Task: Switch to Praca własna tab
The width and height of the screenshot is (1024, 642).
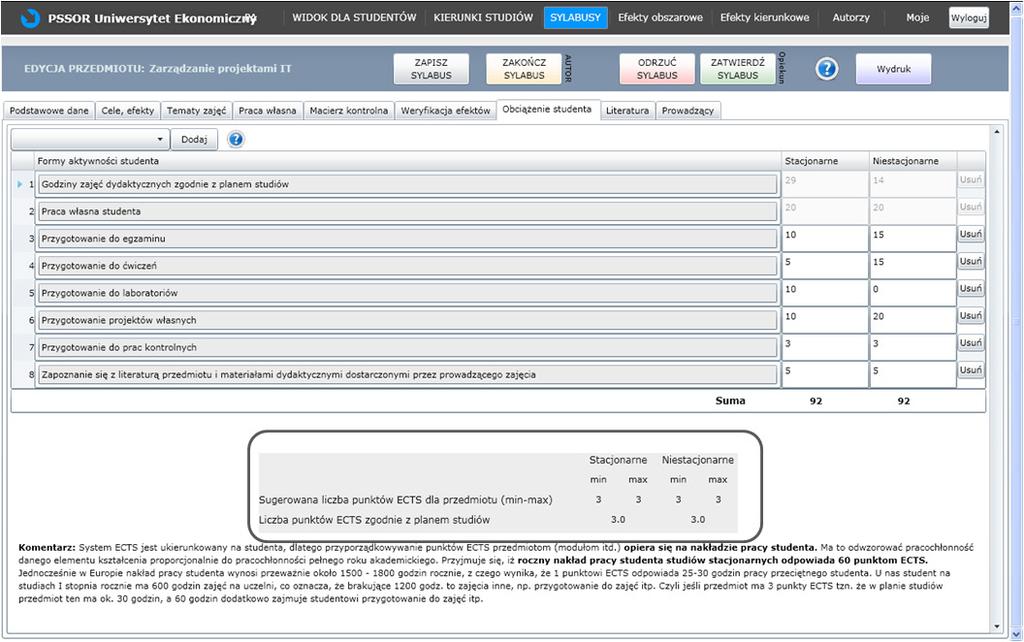Action: (267, 110)
